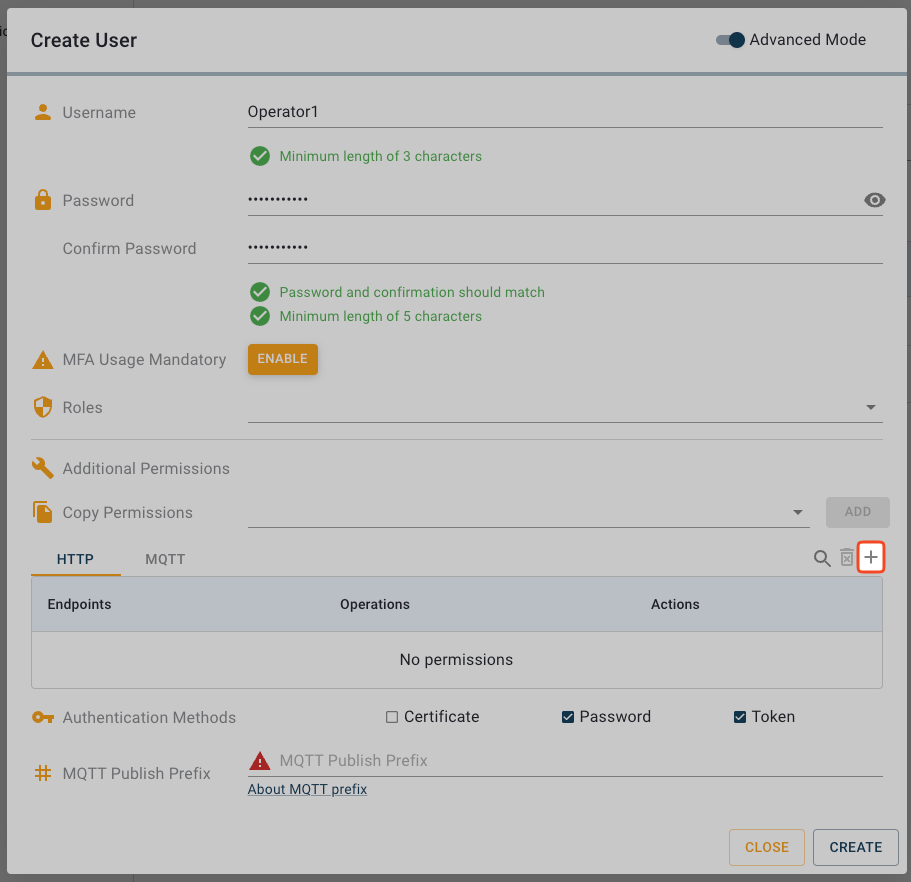Click the Username person icon

click(42, 112)
